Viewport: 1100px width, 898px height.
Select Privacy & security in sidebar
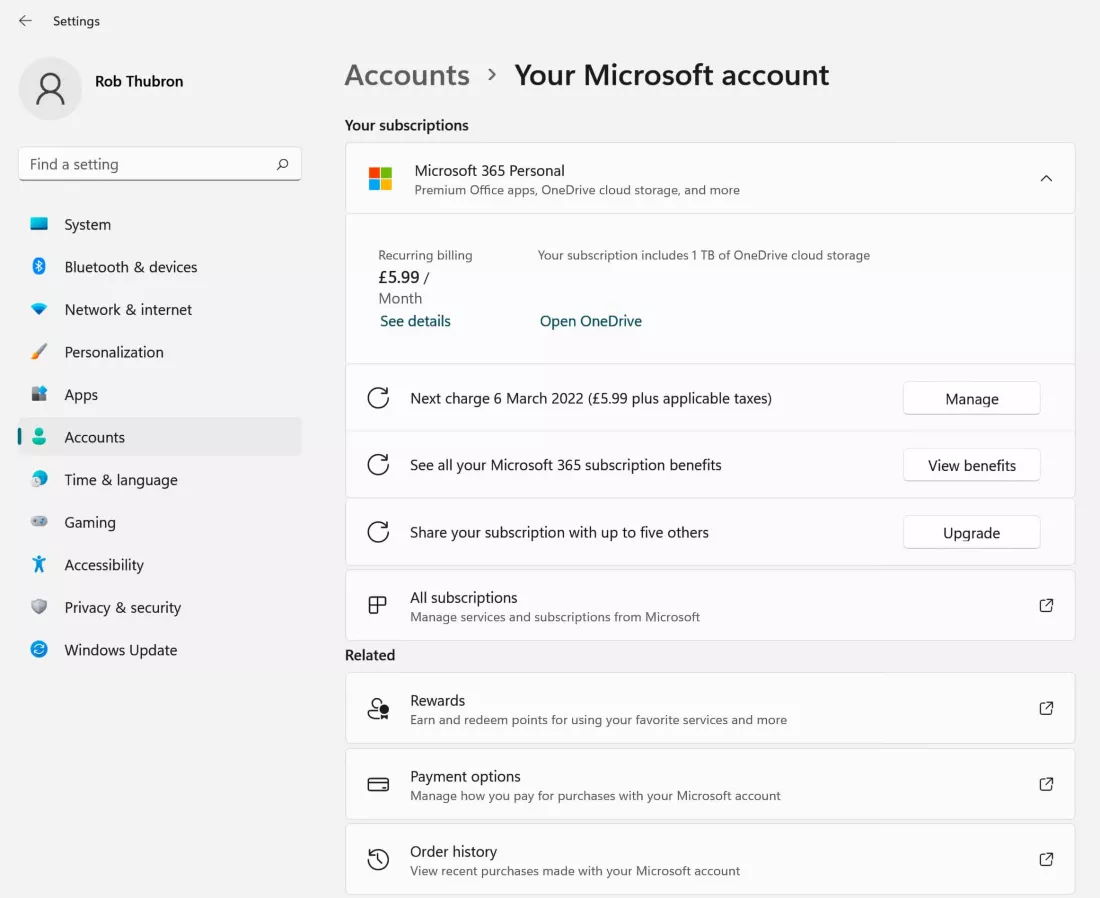click(122, 607)
